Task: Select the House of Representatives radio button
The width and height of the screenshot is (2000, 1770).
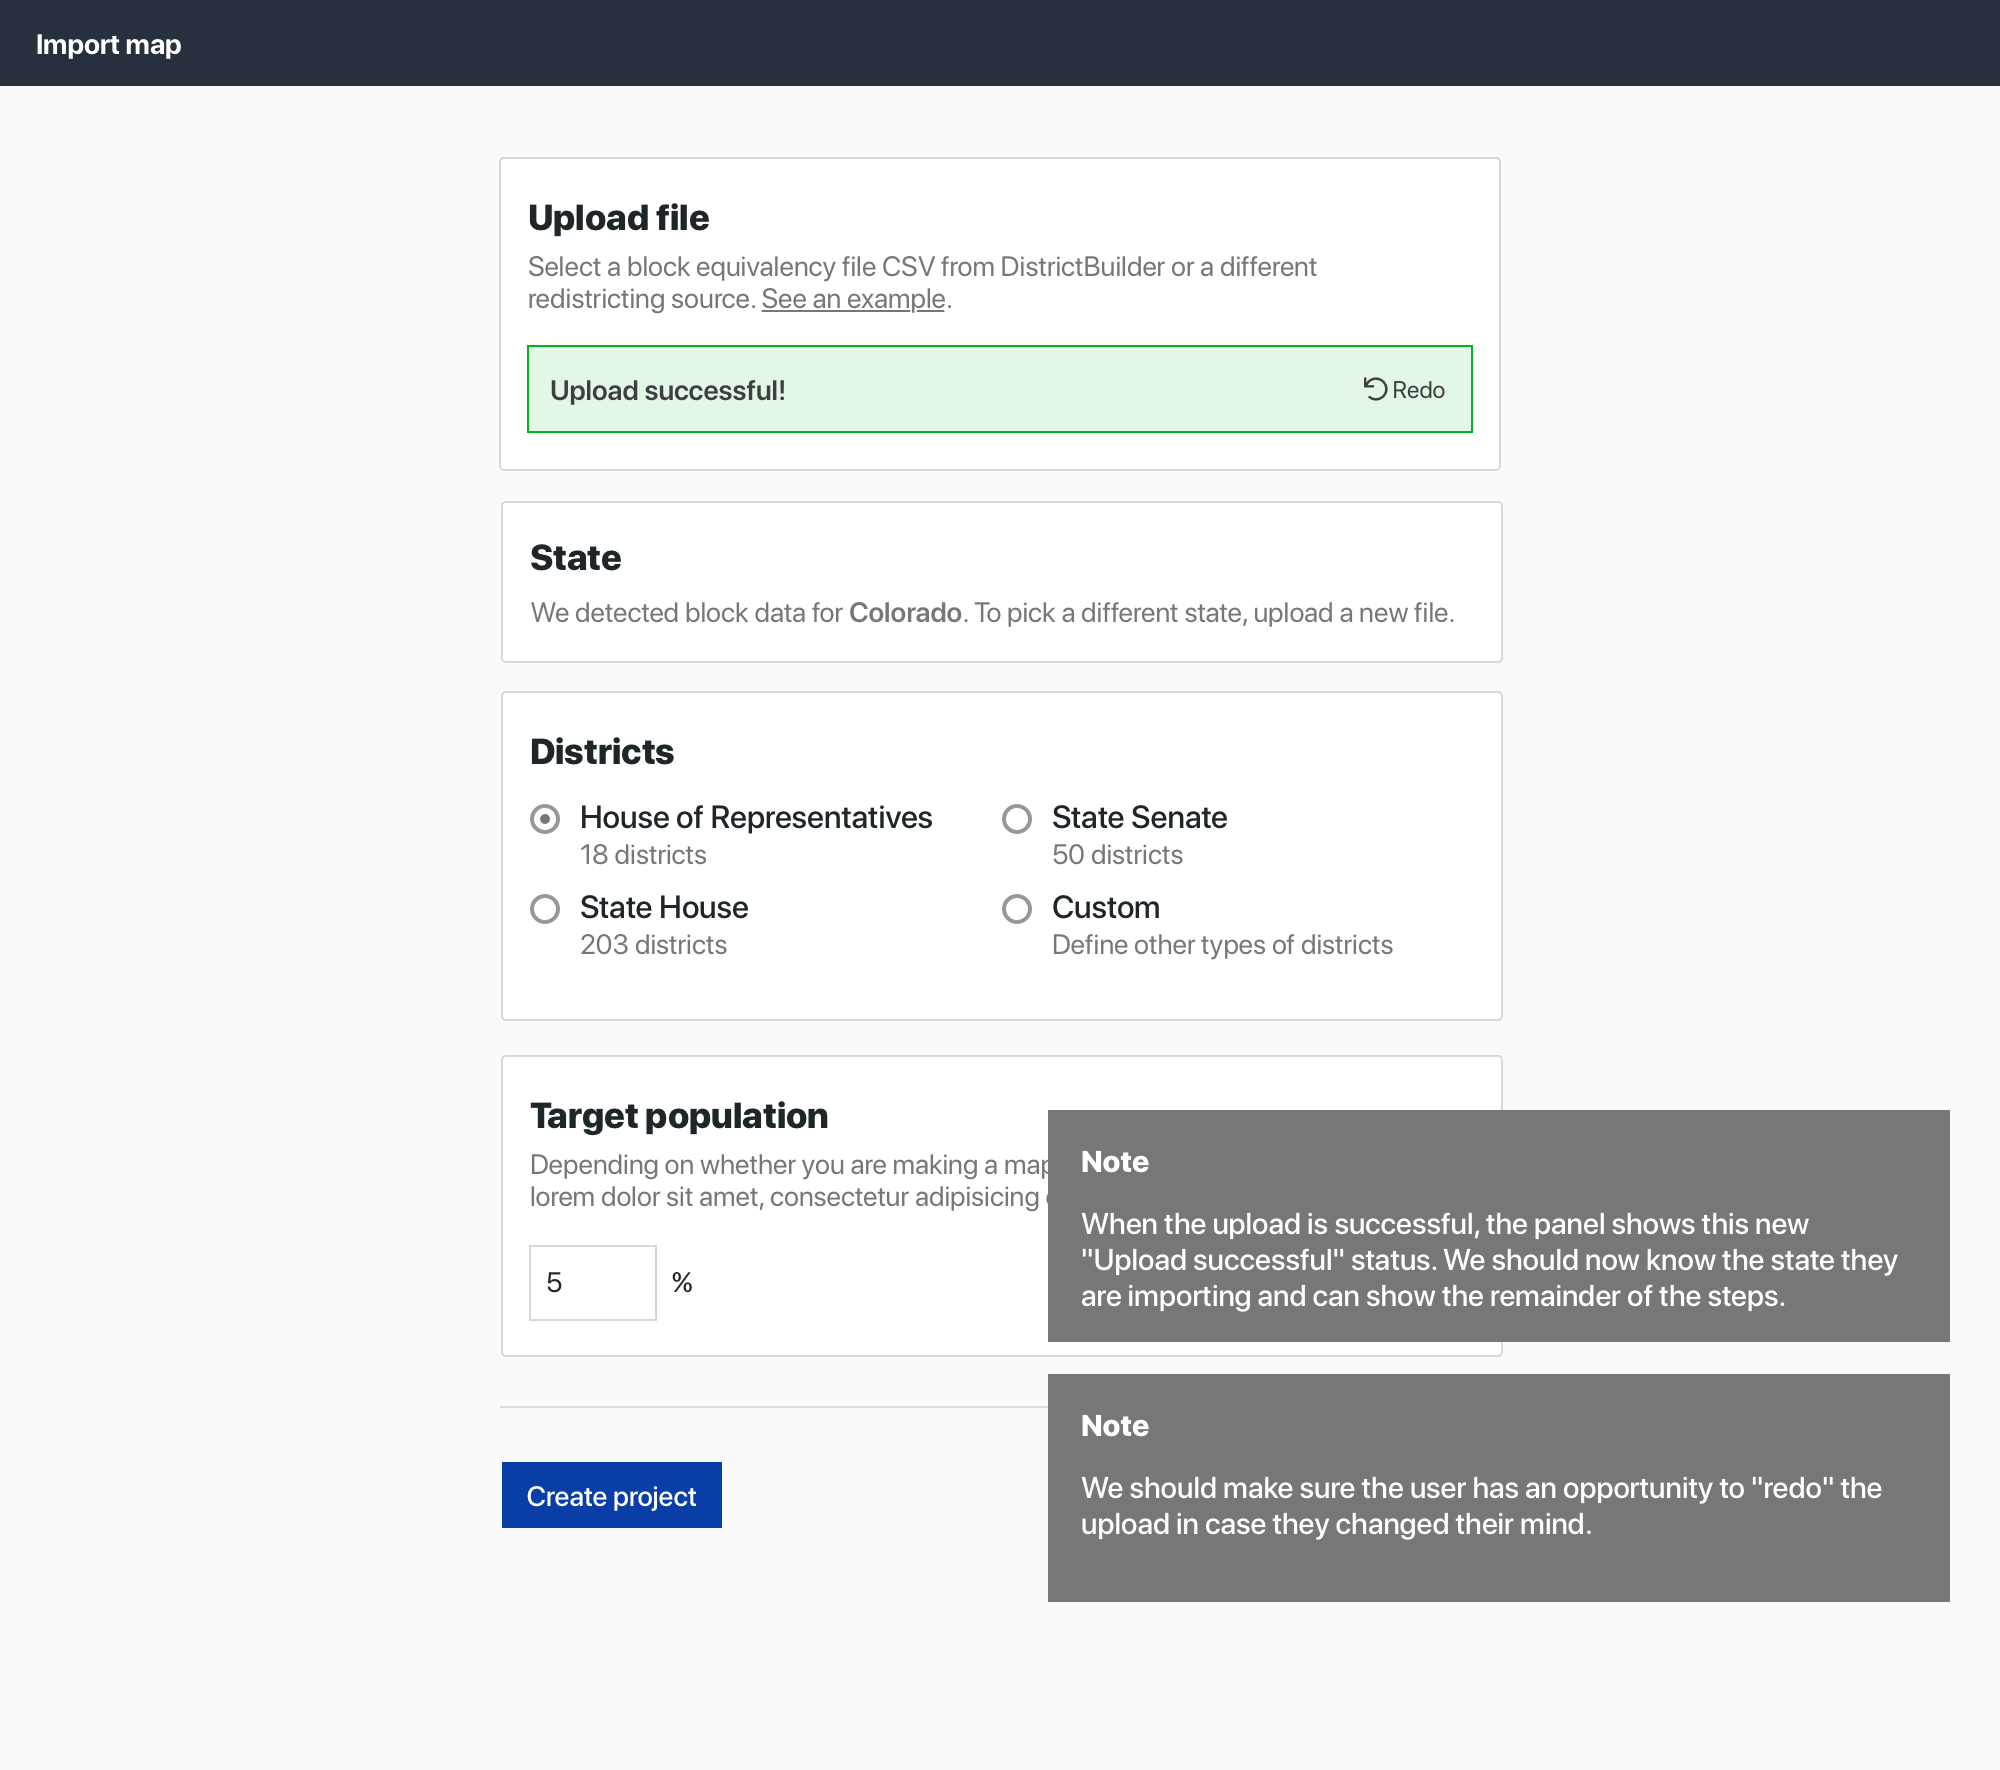Action: [545, 819]
